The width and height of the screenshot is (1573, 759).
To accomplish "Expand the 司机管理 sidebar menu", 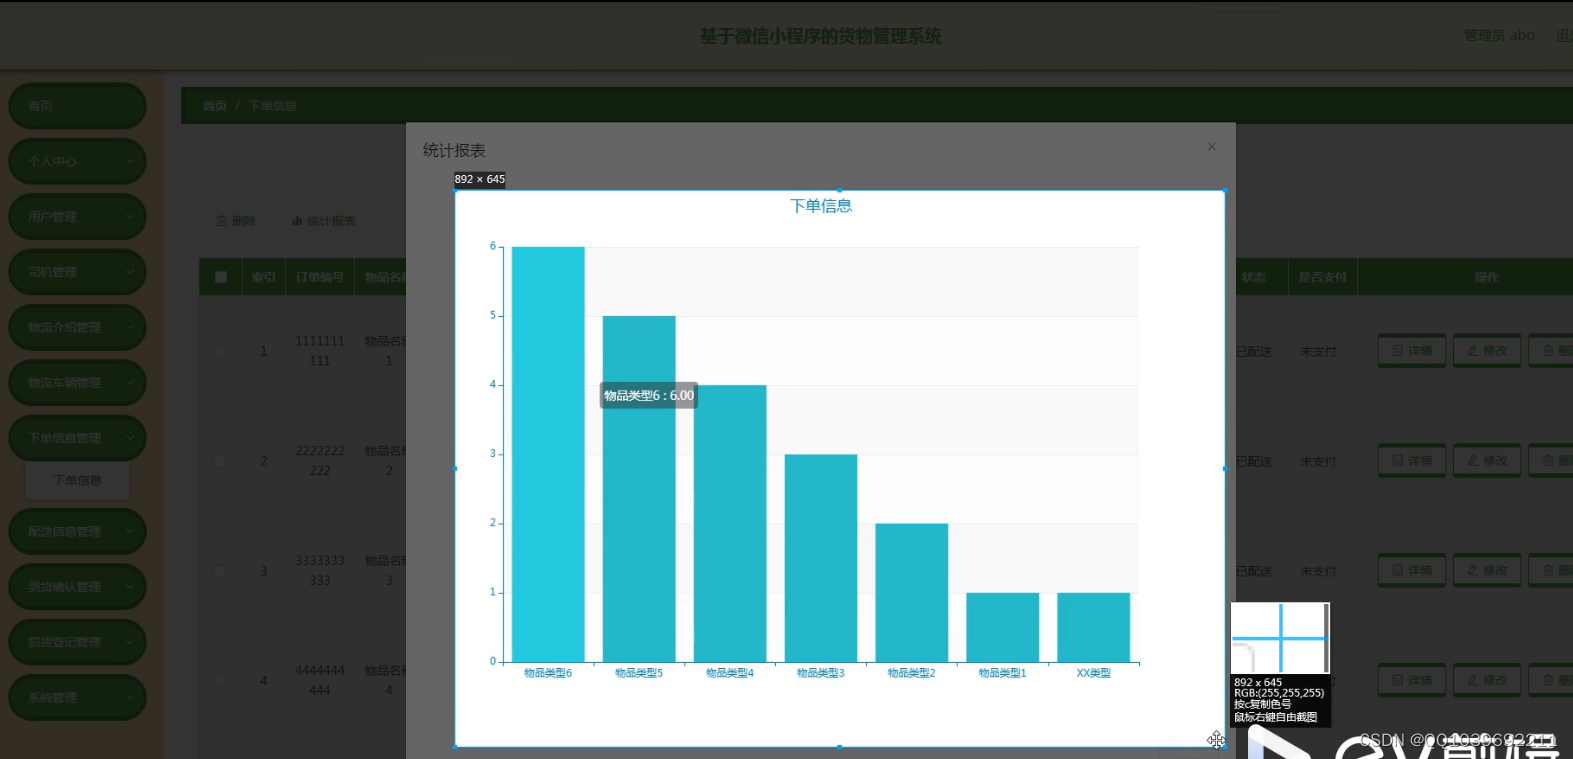I will pyautogui.click(x=77, y=272).
